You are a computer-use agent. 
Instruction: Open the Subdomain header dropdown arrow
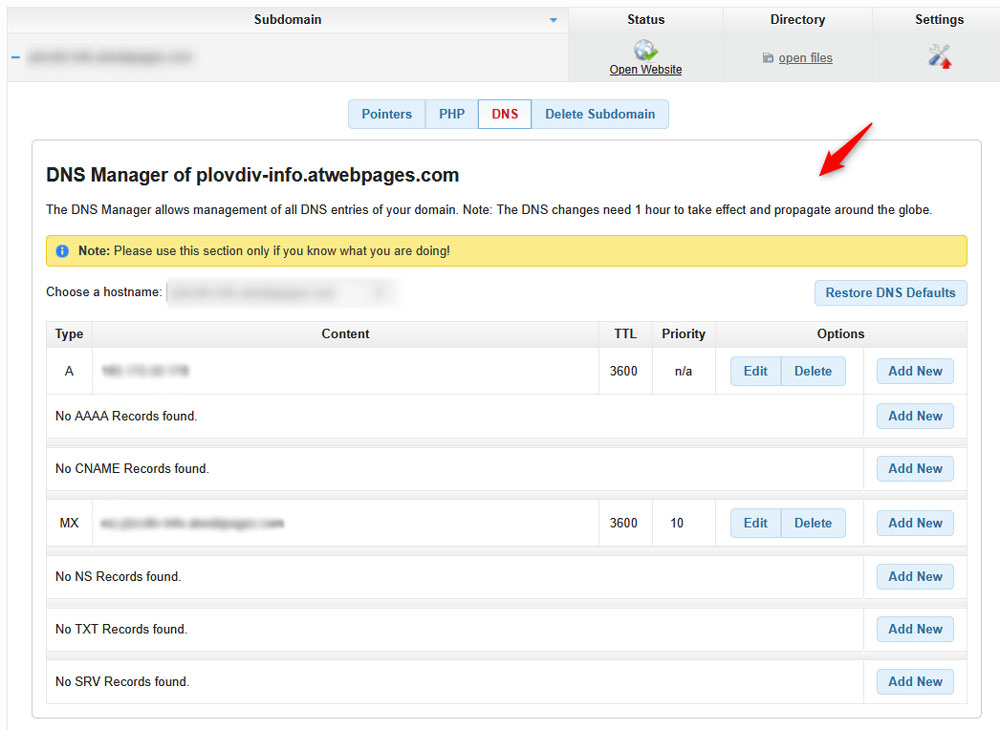pyautogui.click(x=554, y=19)
